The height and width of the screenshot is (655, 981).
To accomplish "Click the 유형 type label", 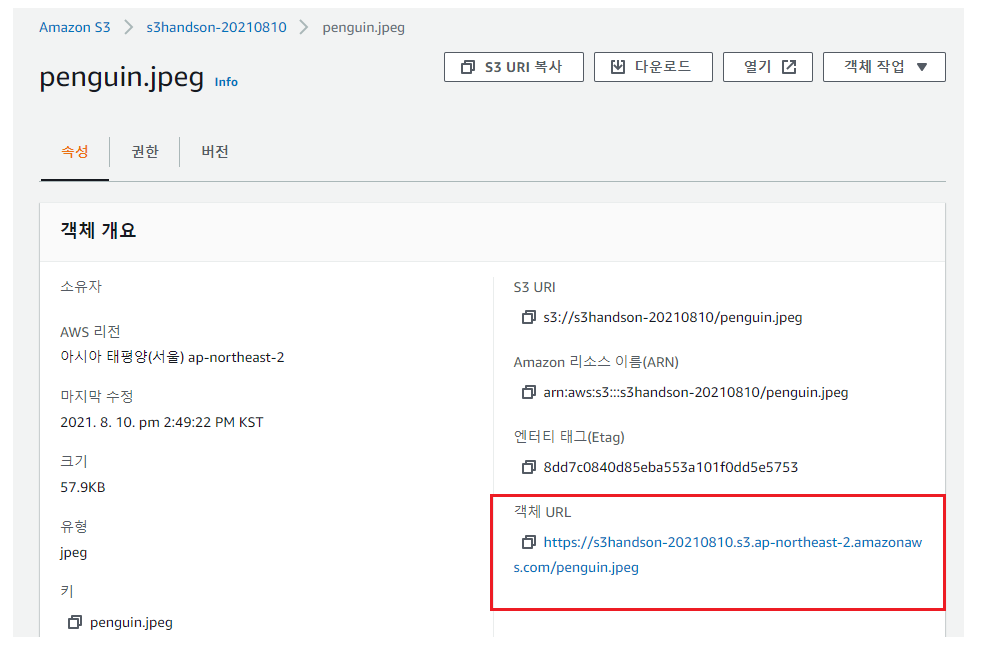I will pos(73,526).
